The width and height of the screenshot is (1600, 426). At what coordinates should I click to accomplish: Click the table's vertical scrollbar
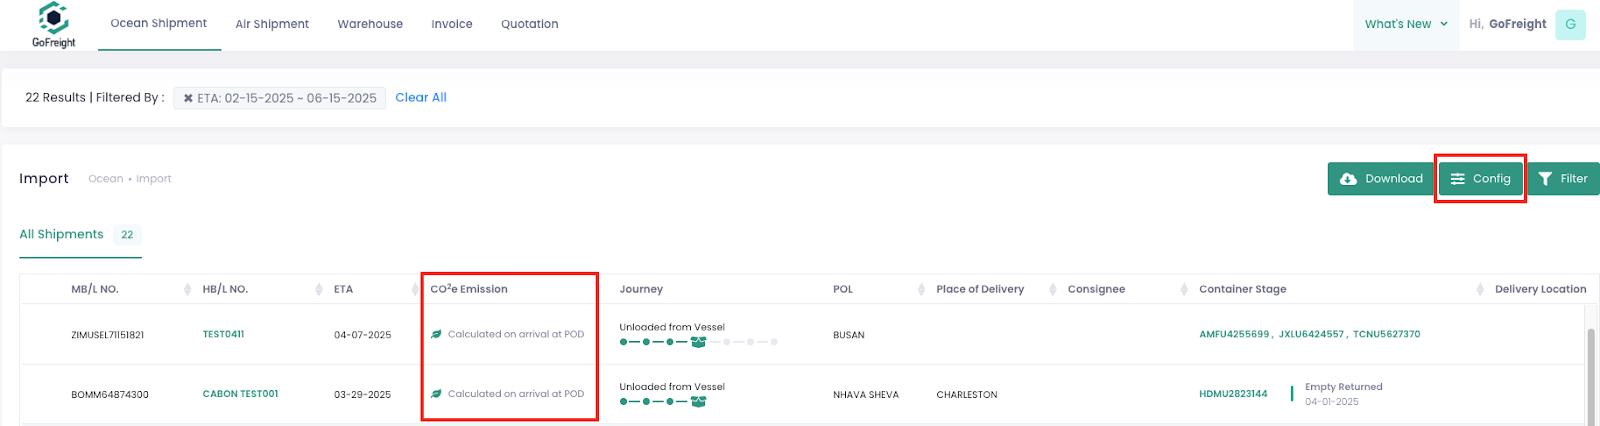pos(1591,365)
